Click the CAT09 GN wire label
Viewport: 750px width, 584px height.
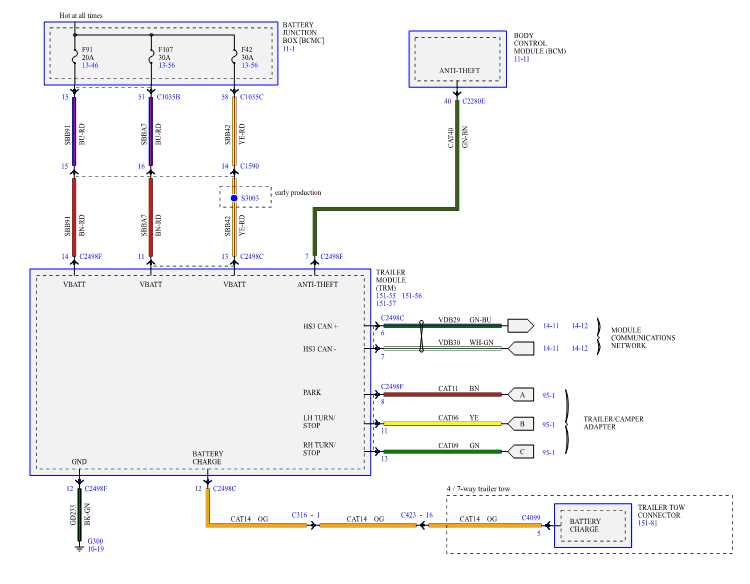(459, 445)
